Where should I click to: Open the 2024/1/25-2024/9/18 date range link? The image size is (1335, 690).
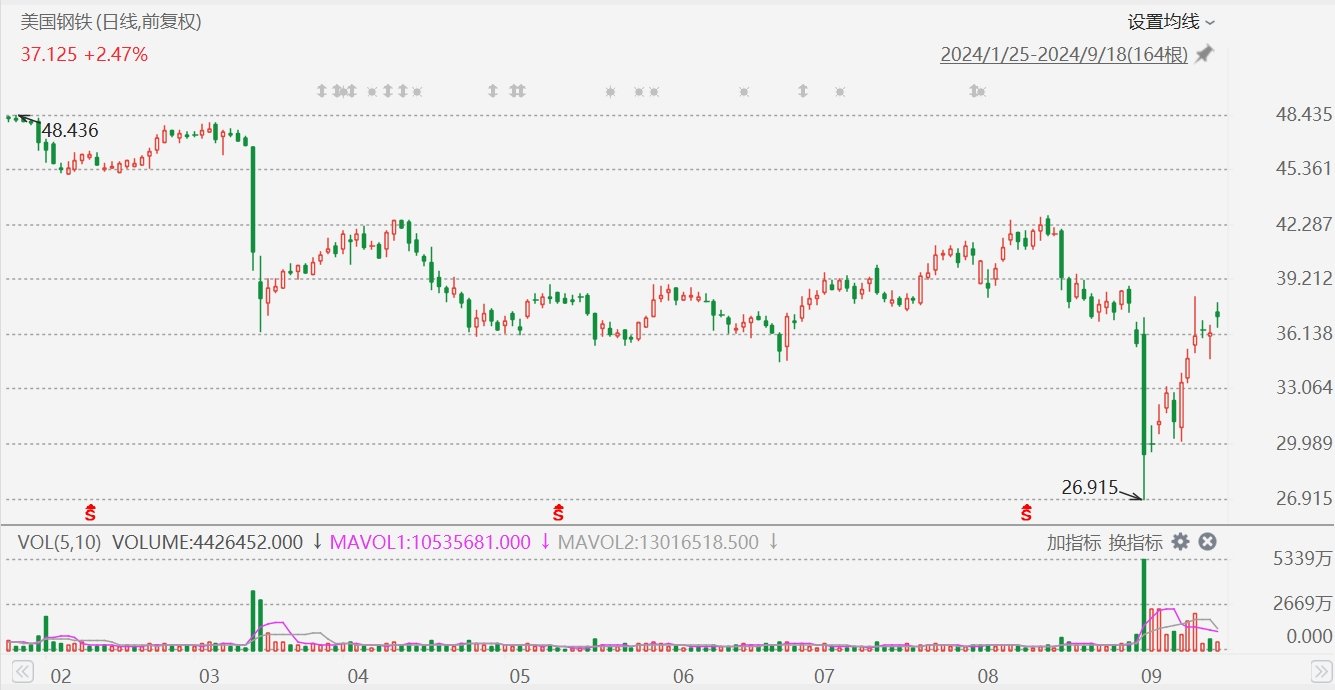click(x=1063, y=55)
